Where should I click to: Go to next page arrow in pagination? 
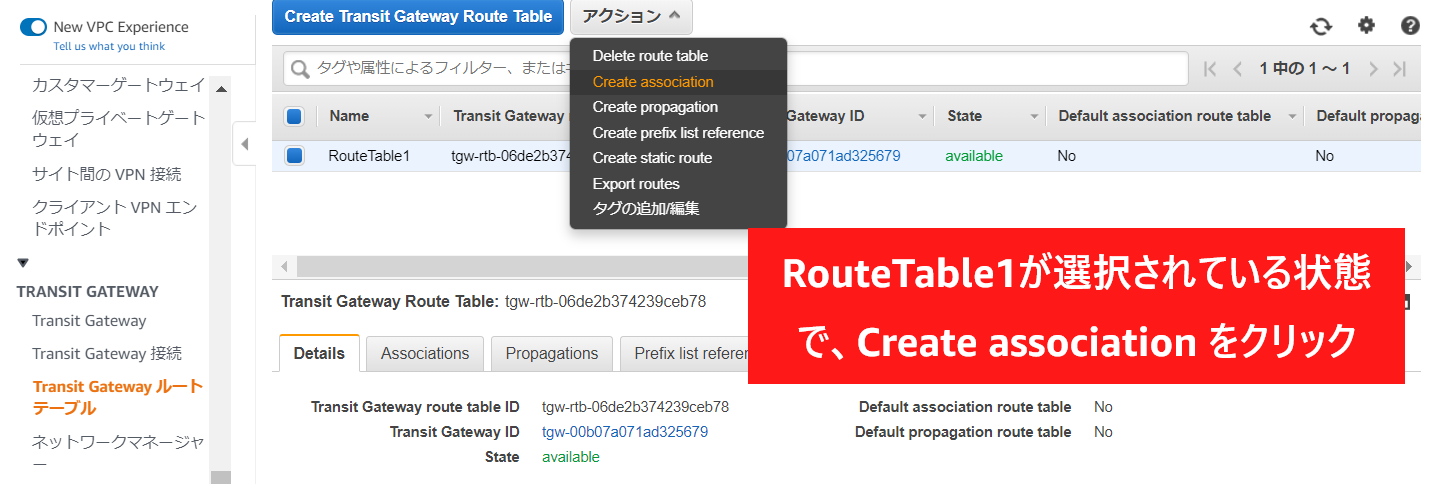pos(1374,69)
